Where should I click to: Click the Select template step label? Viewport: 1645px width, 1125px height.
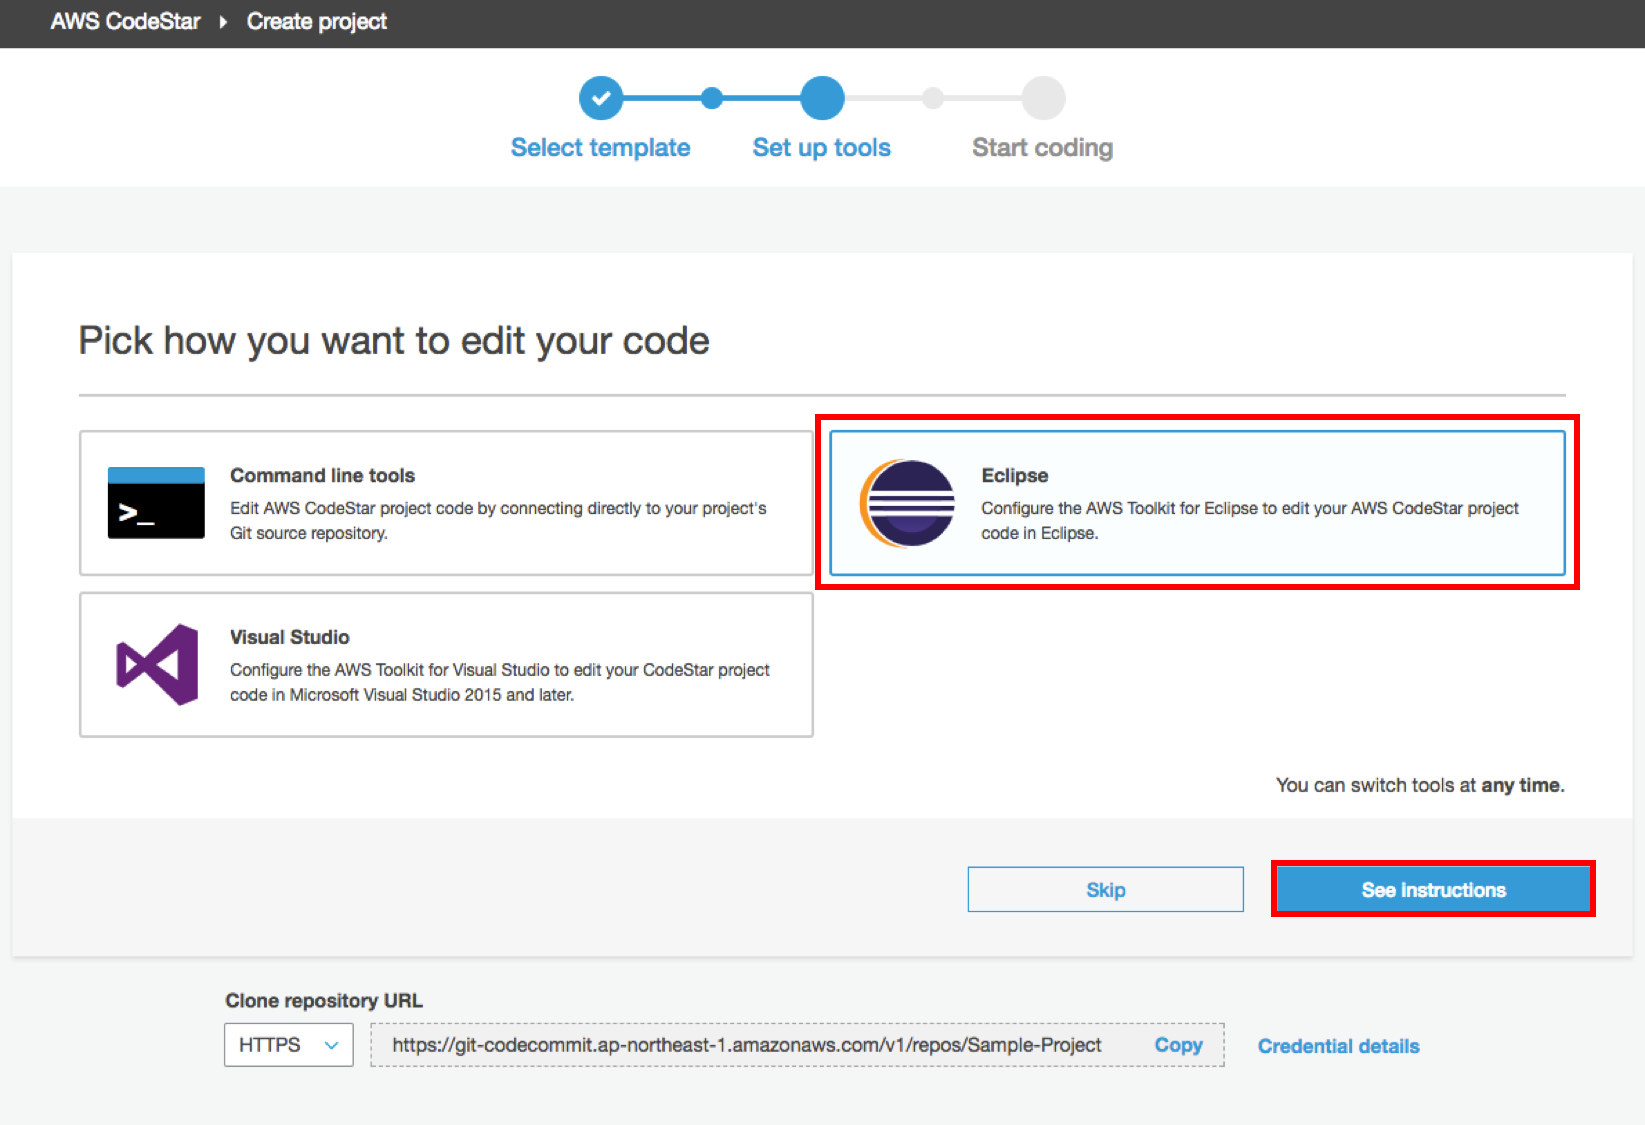click(600, 148)
